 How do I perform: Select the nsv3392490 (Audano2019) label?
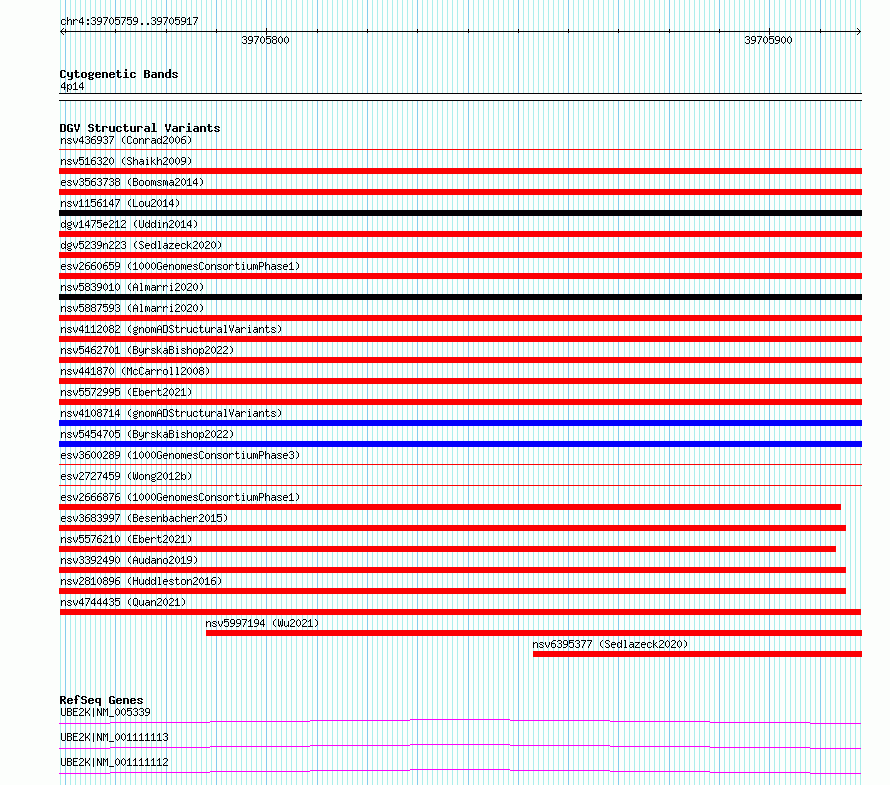click(x=129, y=560)
